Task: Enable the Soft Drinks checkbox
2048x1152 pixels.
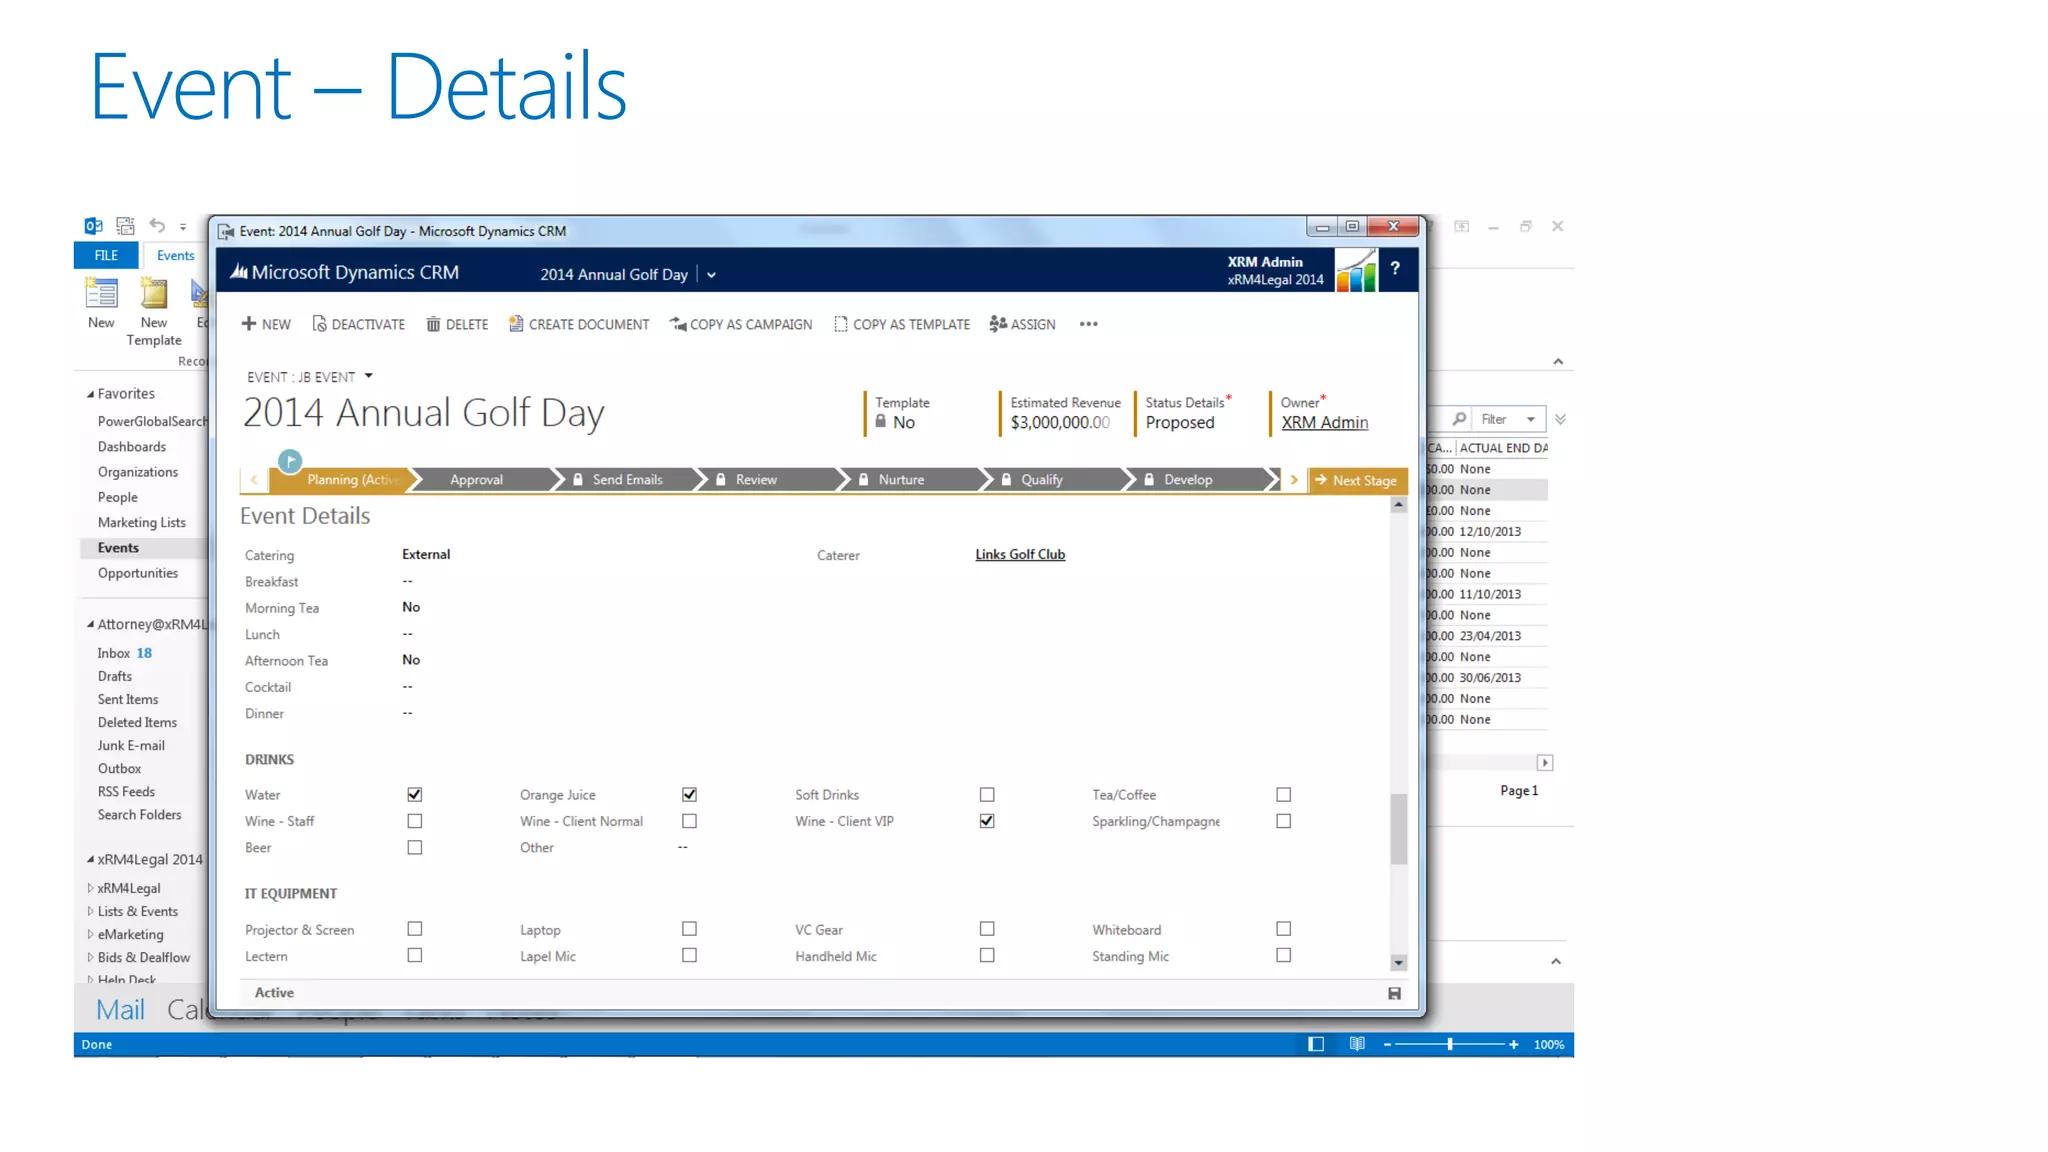Action: tap(987, 795)
